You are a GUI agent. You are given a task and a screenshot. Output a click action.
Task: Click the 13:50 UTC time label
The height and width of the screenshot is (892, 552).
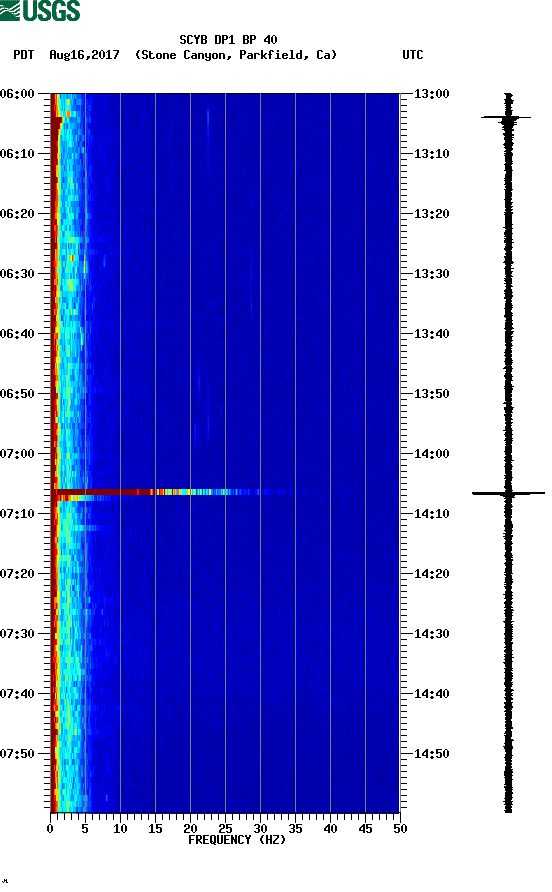[x=431, y=394]
